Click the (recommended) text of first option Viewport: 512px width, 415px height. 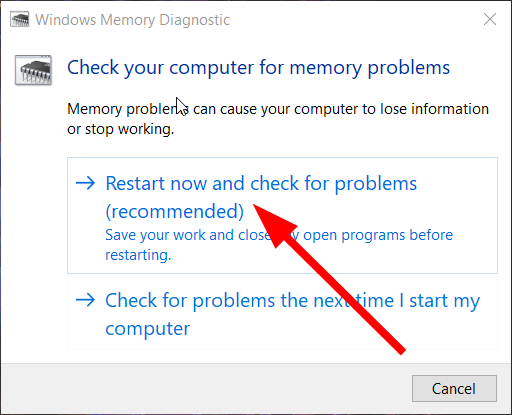[175, 211]
